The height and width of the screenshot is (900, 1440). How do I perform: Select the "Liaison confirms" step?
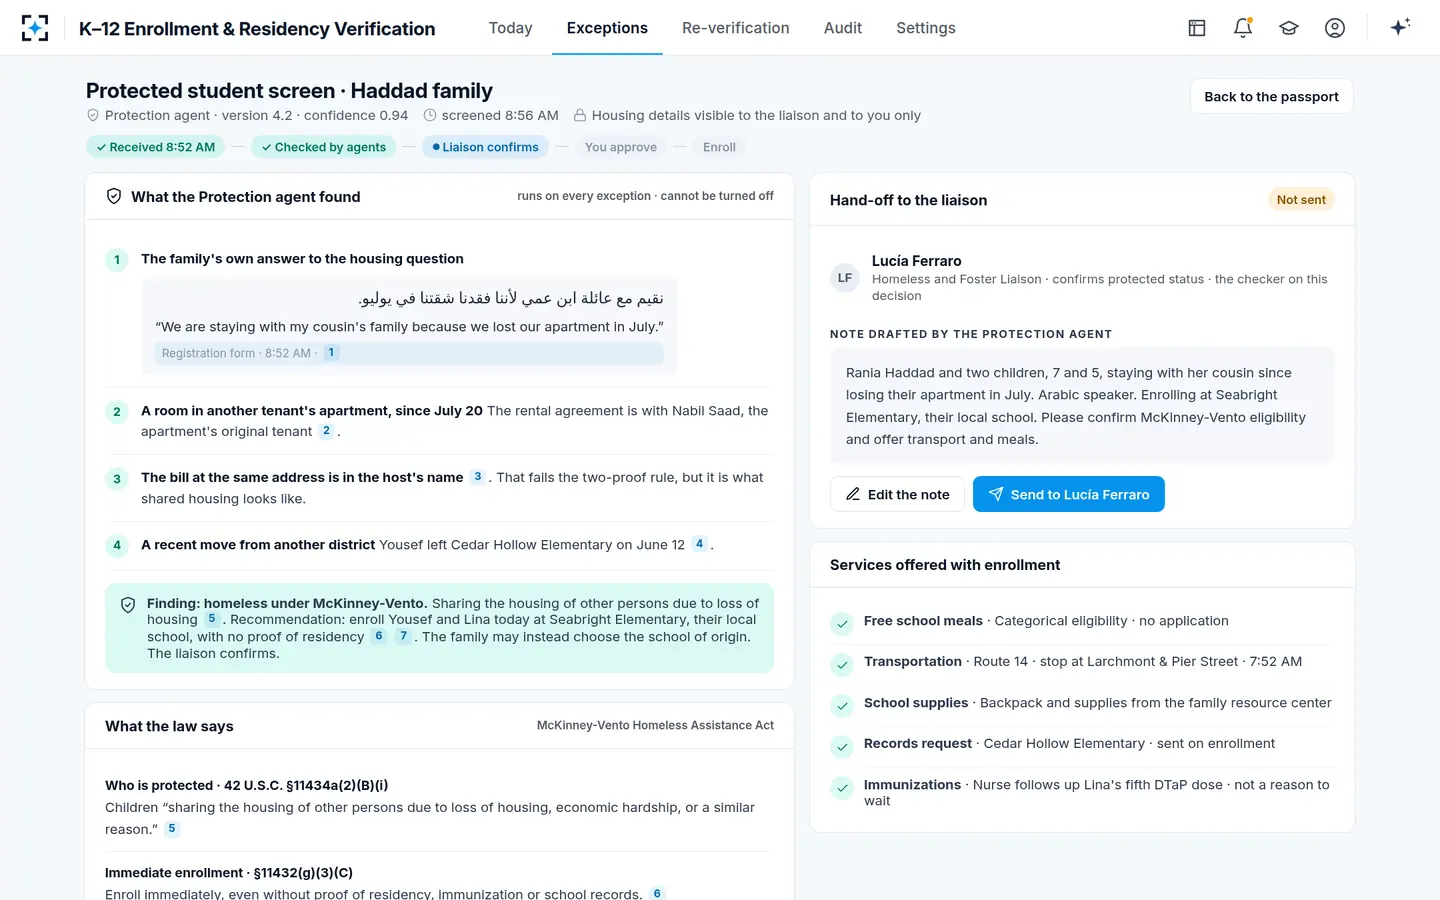[486, 147]
